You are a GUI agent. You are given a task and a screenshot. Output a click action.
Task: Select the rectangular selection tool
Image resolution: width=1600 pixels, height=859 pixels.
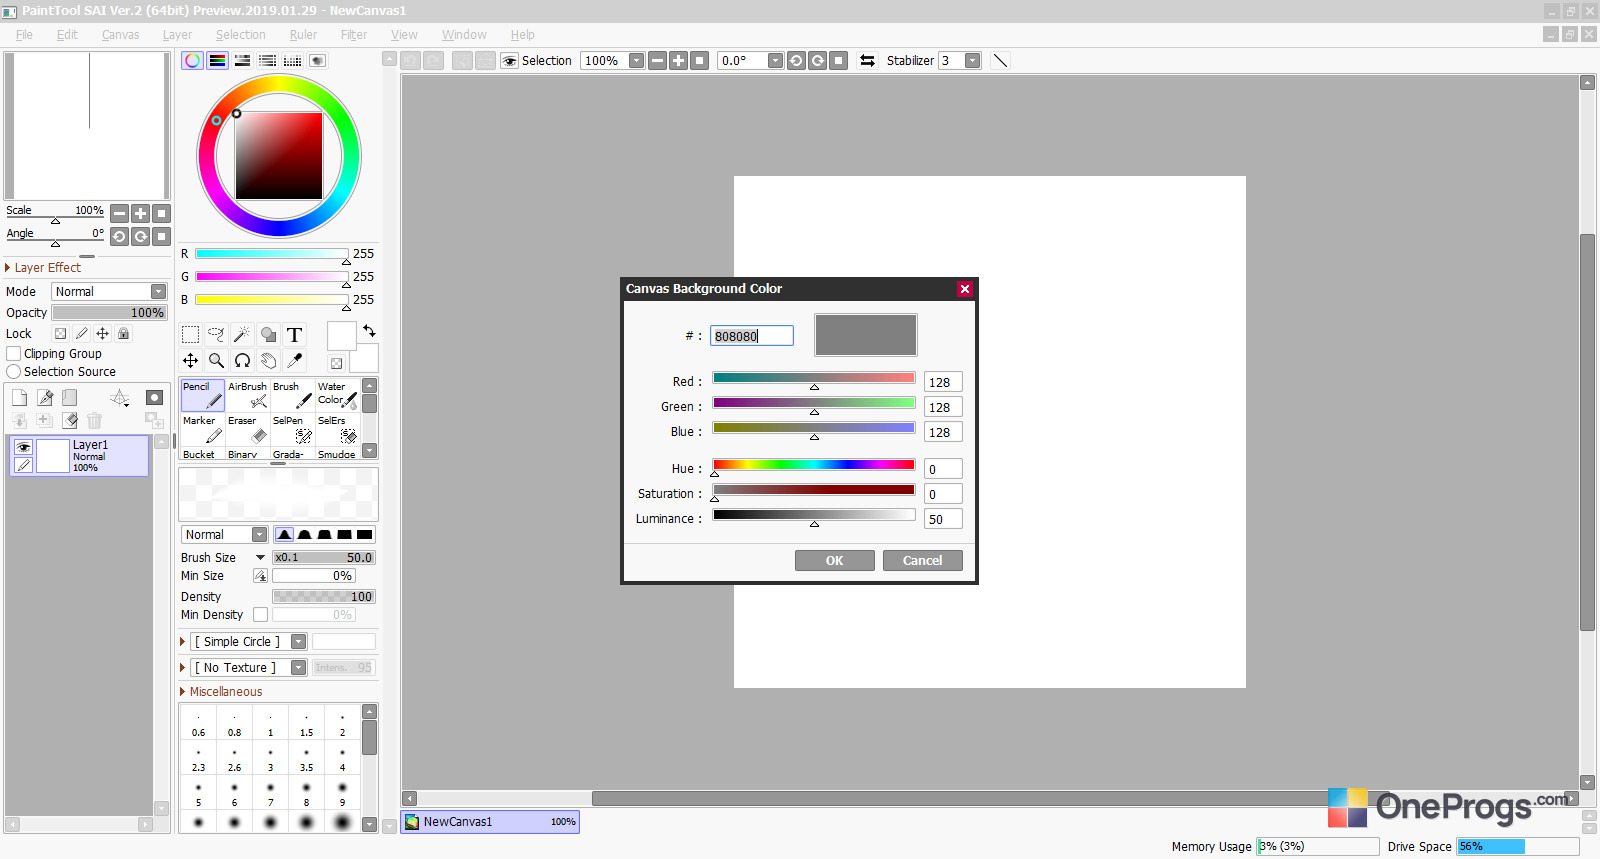click(x=190, y=335)
